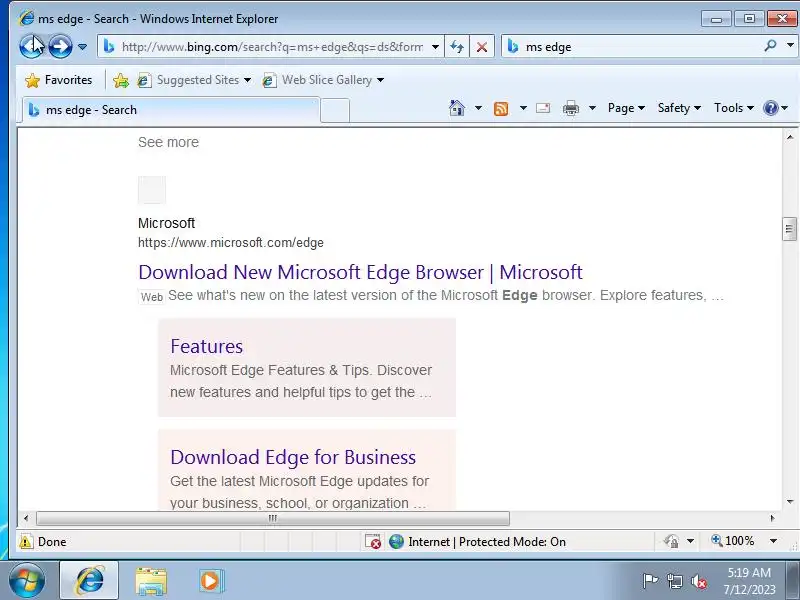The height and width of the screenshot is (600, 800).
Task: Click the muted volume tray icon
Action: pos(698,581)
